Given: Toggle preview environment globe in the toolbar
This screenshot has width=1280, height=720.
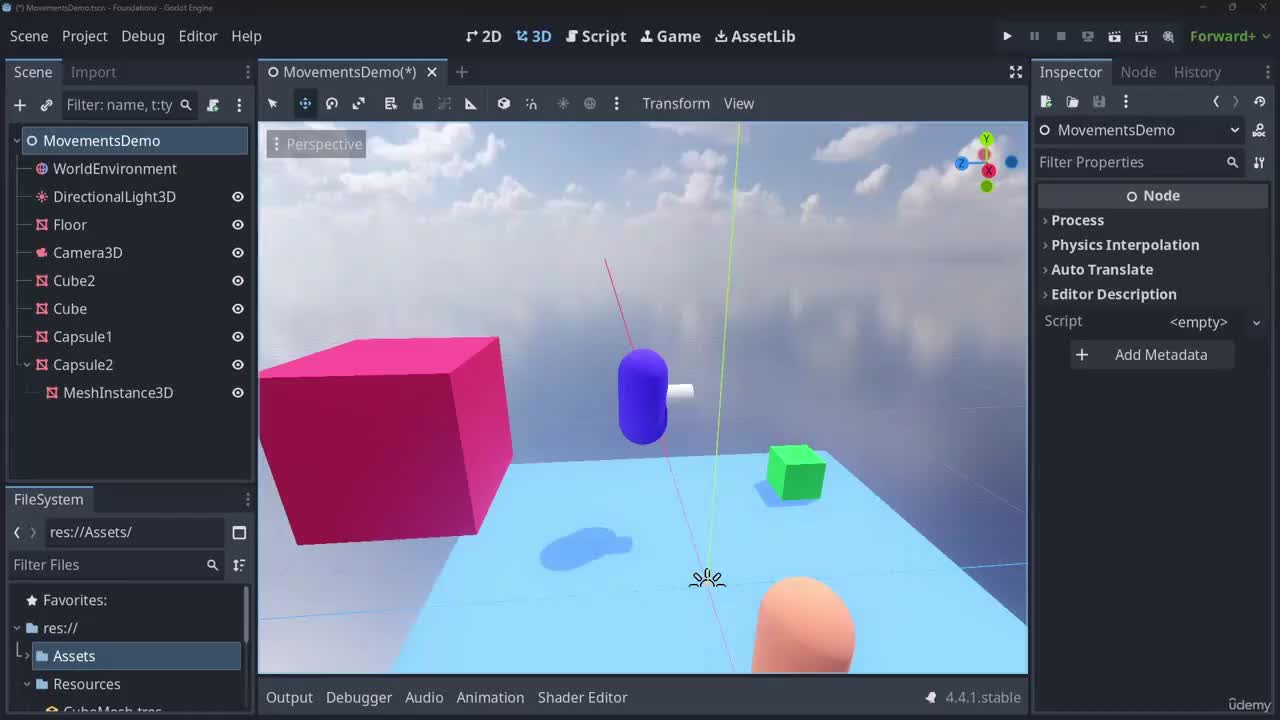Looking at the screenshot, I should [x=590, y=104].
